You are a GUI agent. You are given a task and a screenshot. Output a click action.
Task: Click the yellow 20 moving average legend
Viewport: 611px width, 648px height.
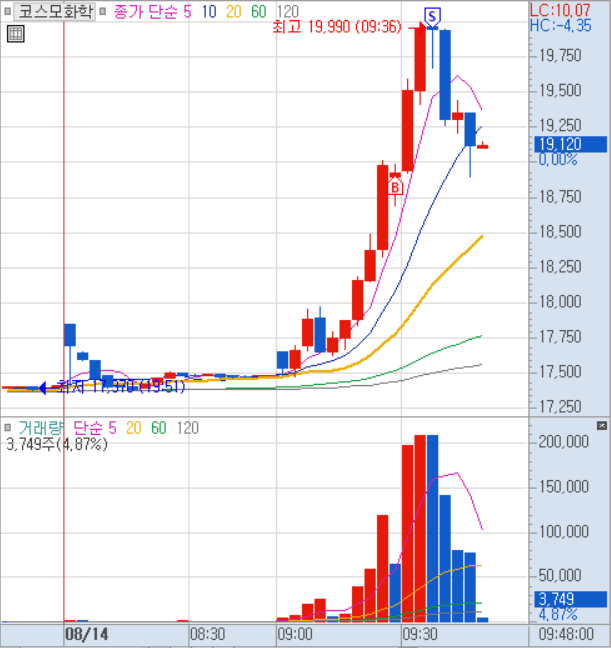235,11
